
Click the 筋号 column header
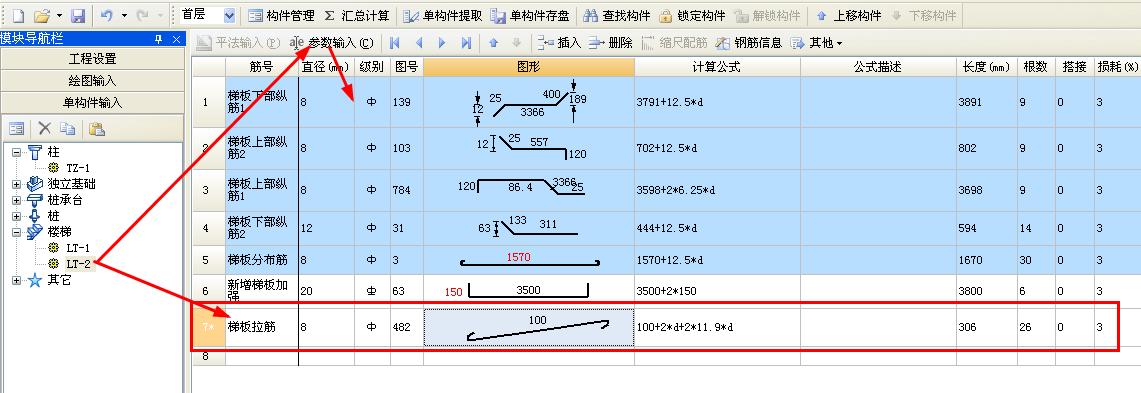tap(261, 67)
